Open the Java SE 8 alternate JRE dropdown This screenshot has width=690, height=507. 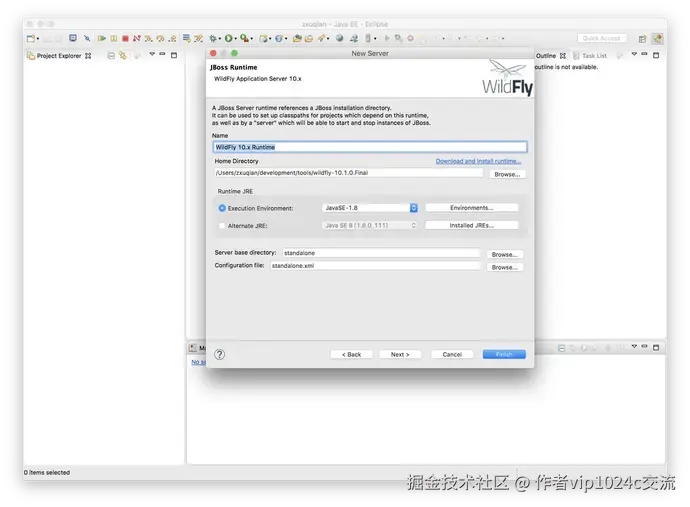click(370, 225)
